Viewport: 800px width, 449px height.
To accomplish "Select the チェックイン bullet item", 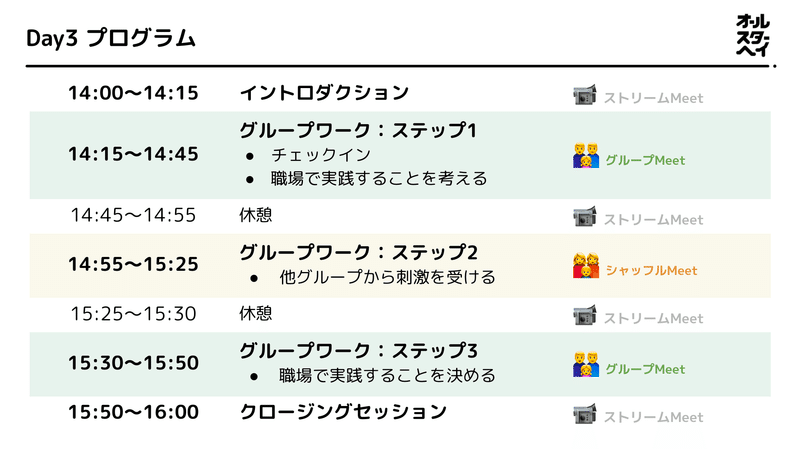I will (320, 155).
